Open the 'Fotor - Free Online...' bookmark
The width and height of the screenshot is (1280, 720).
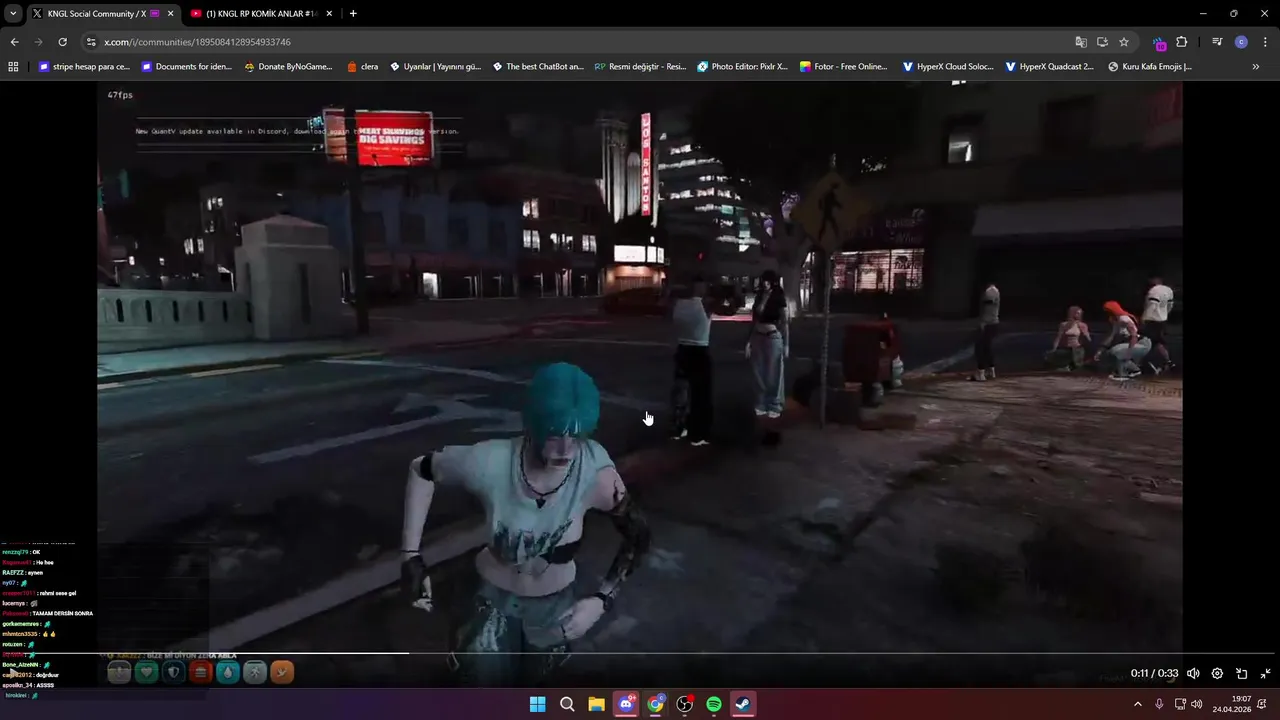coord(845,67)
